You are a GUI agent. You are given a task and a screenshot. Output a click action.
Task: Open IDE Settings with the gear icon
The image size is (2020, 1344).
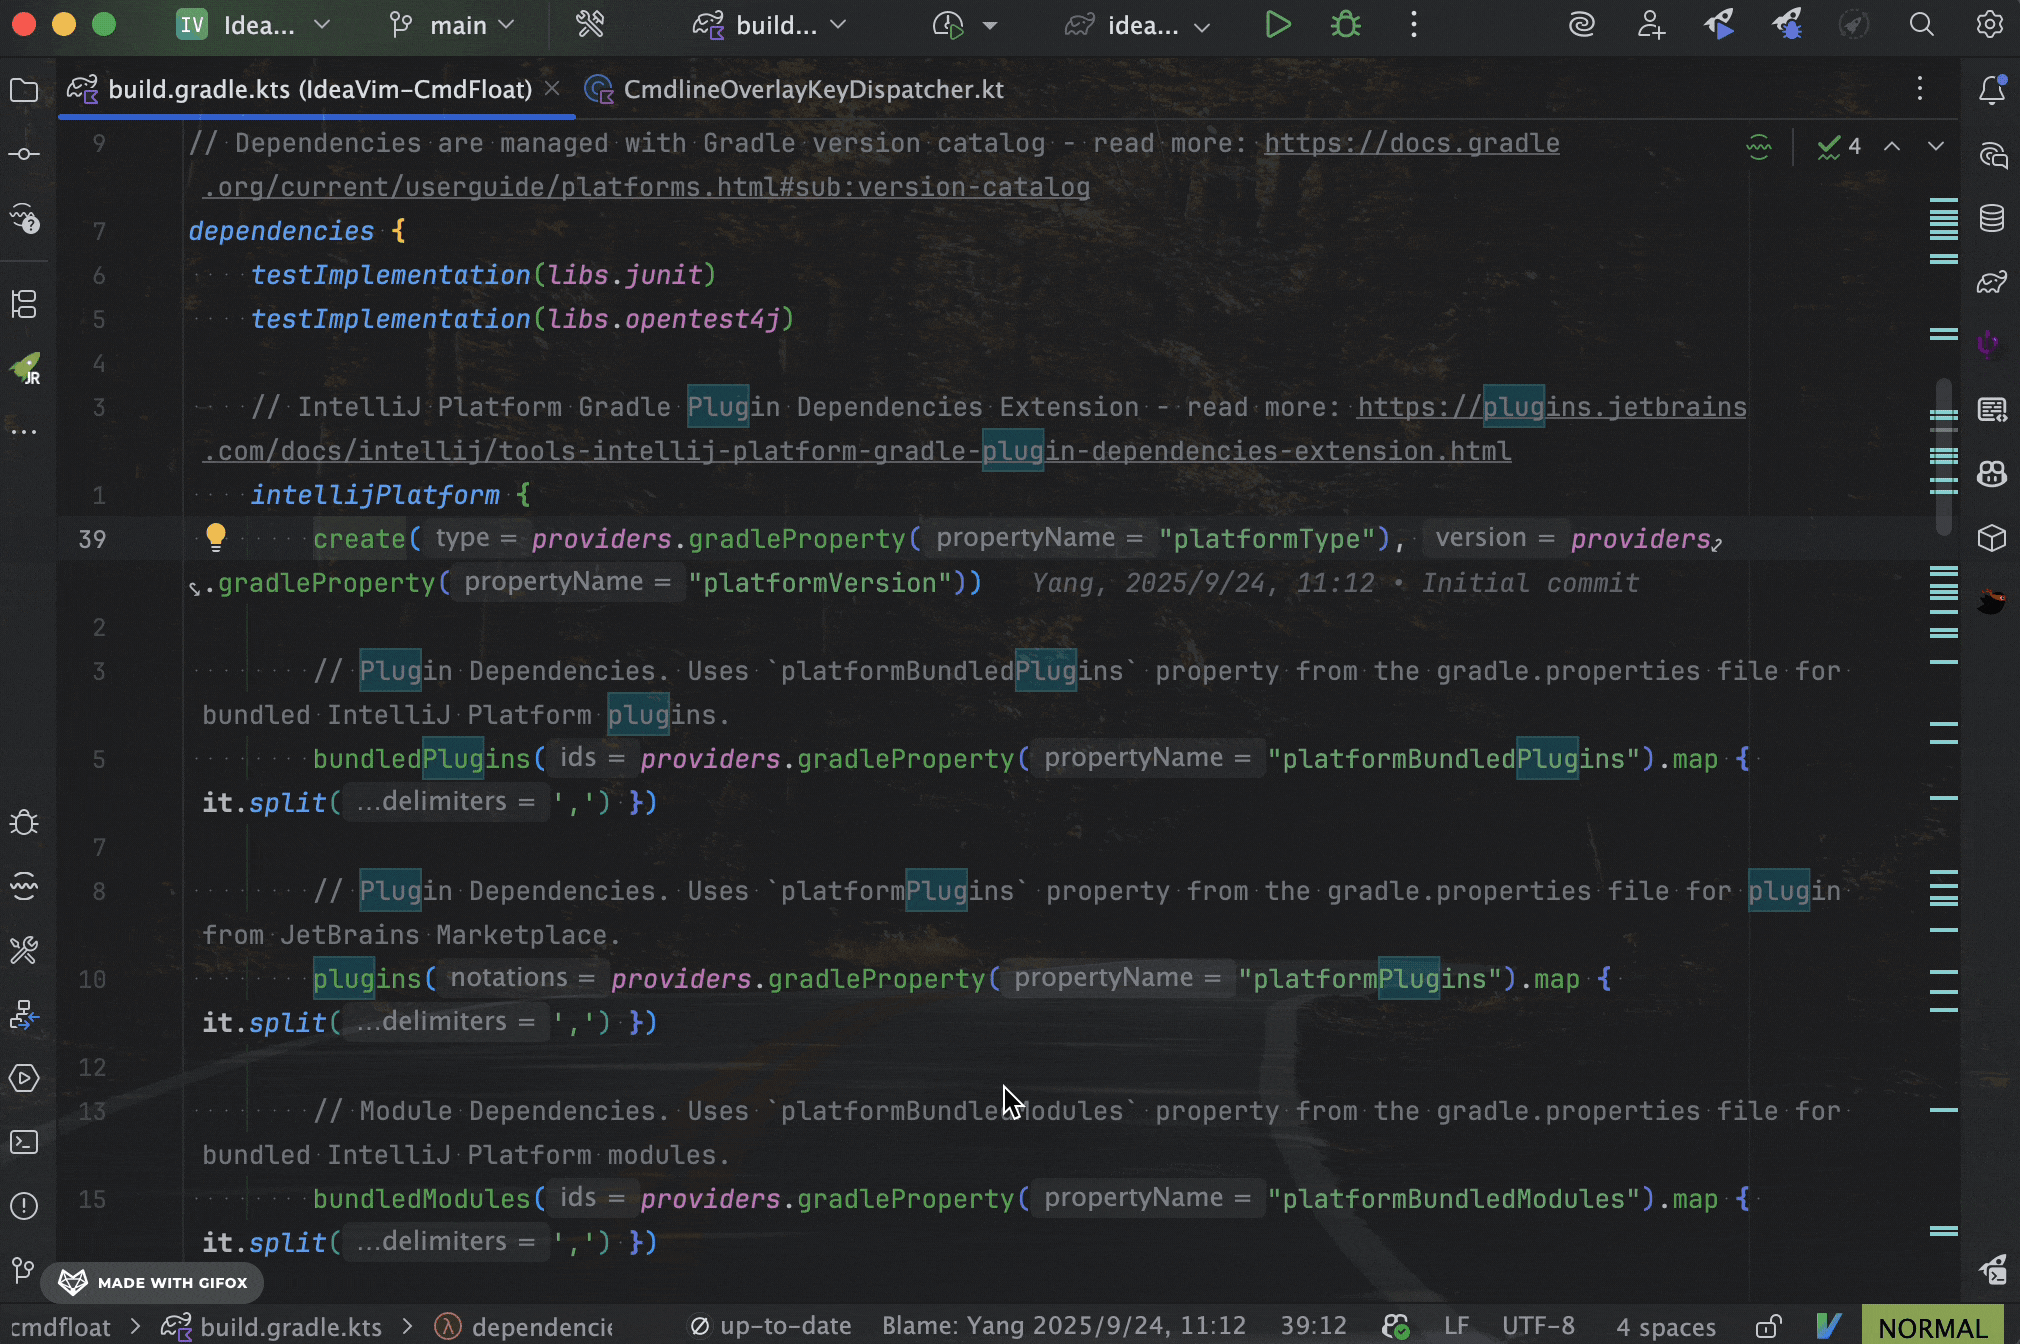1990,25
